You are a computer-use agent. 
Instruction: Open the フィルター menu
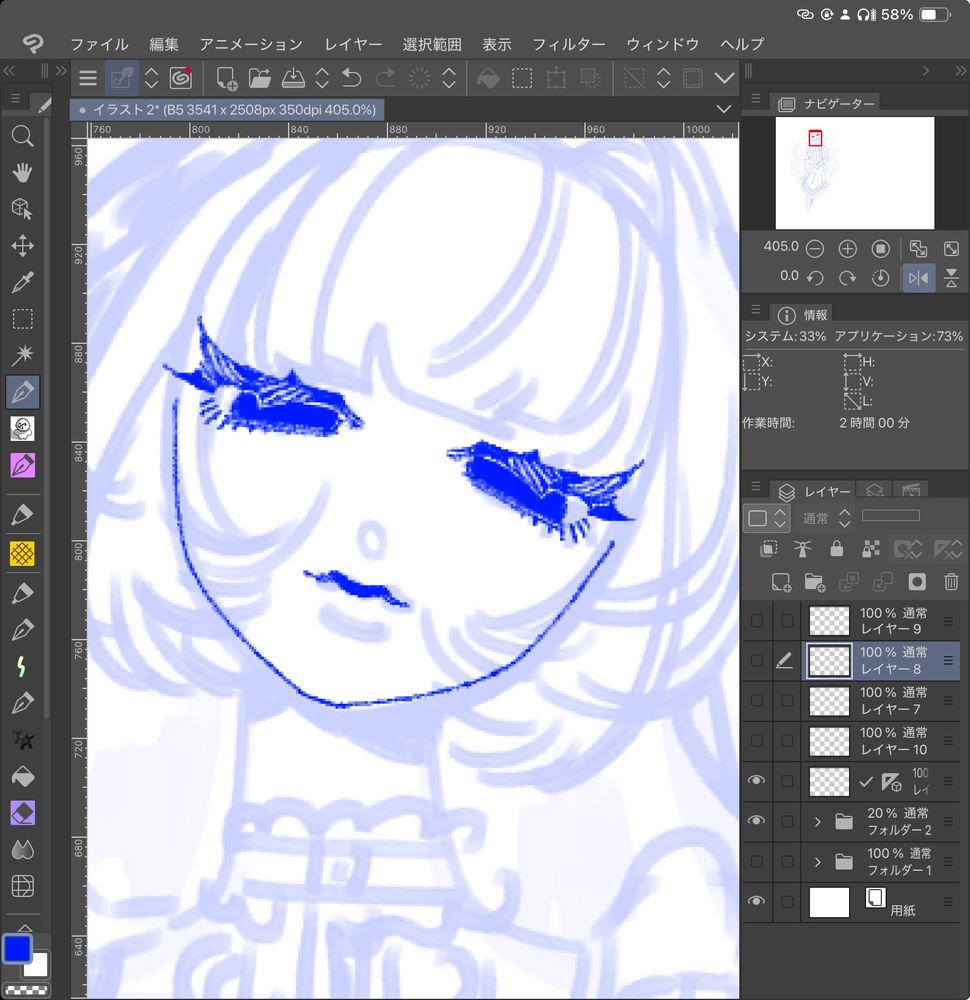(x=569, y=44)
